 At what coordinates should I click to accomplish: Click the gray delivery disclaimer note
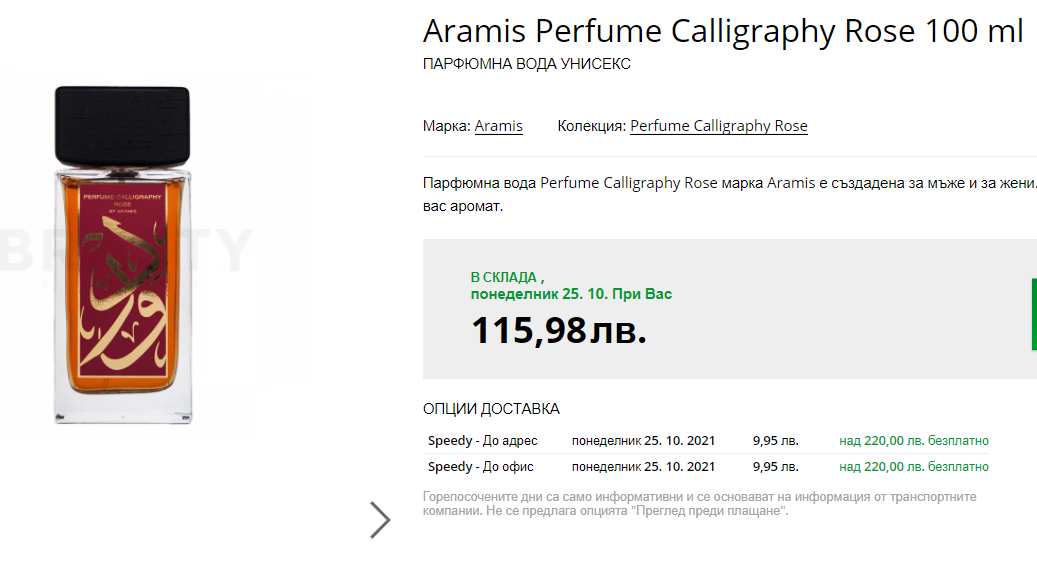click(x=699, y=504)
